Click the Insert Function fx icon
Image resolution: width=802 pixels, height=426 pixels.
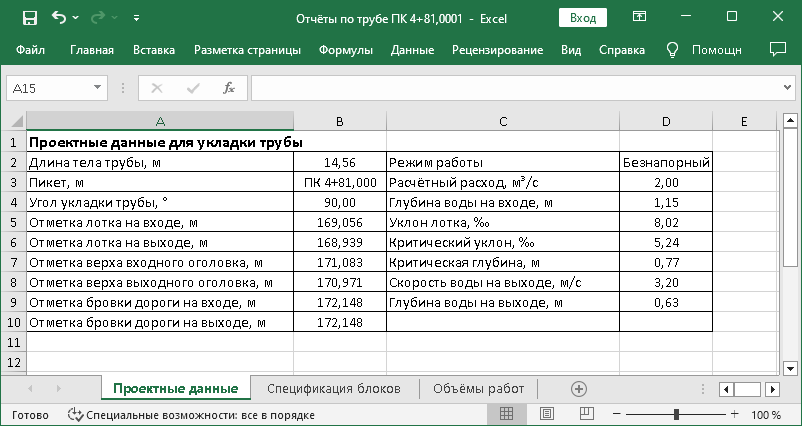(229, 88)
